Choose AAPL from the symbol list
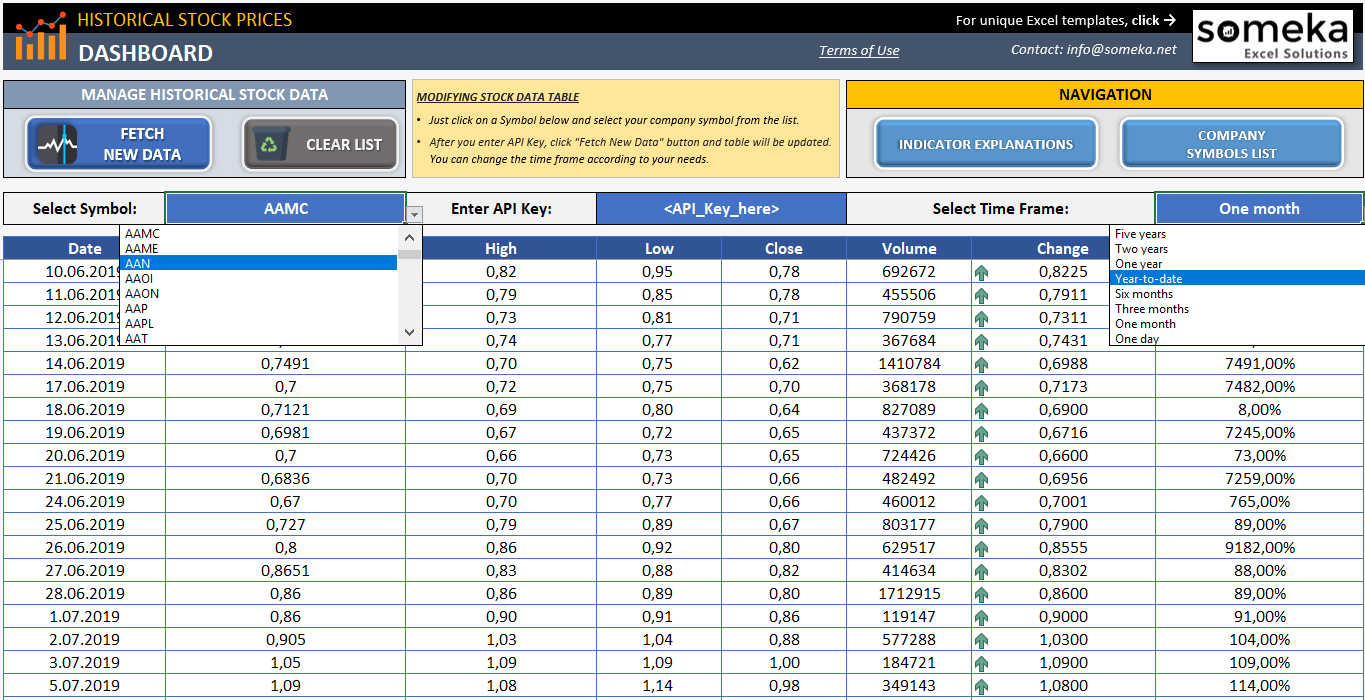1365x700 pixels. tap(259, 324)
